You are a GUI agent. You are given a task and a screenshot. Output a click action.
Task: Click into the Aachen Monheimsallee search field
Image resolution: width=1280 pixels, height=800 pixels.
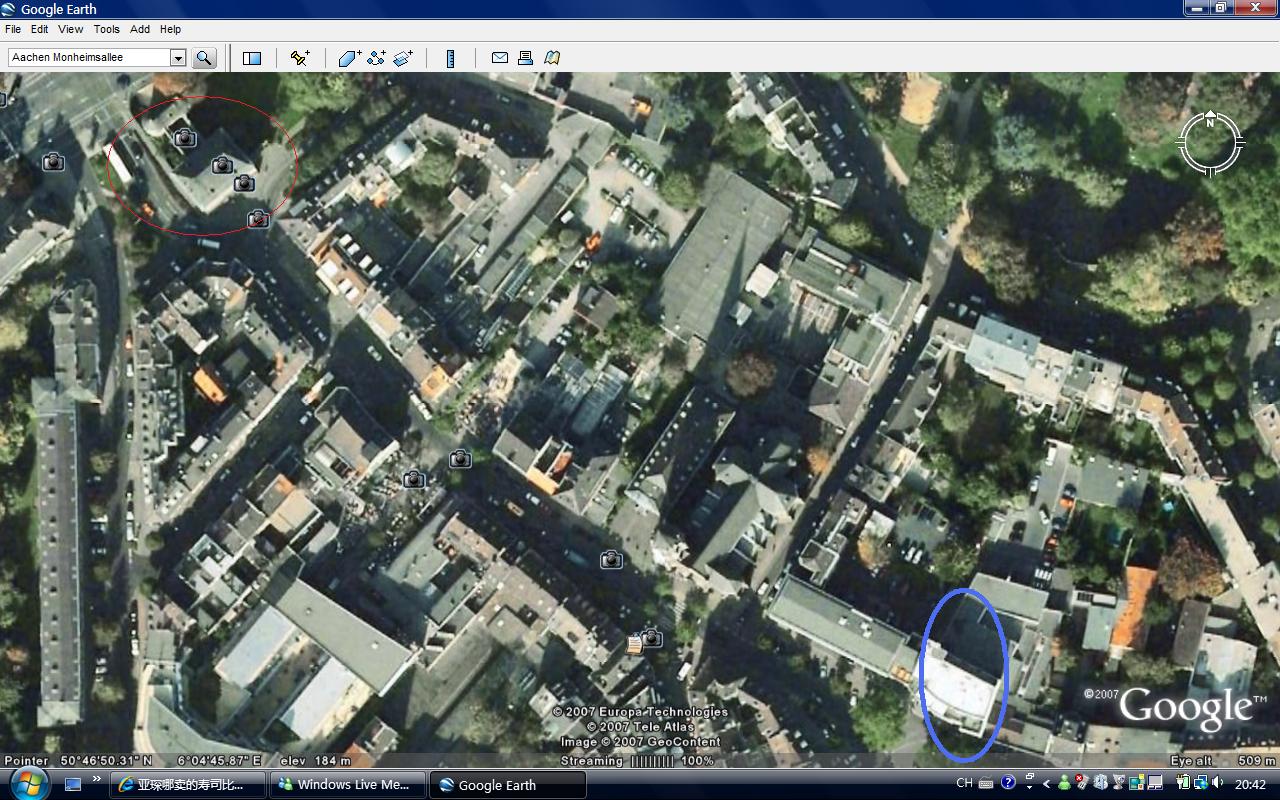coord(89,58)
